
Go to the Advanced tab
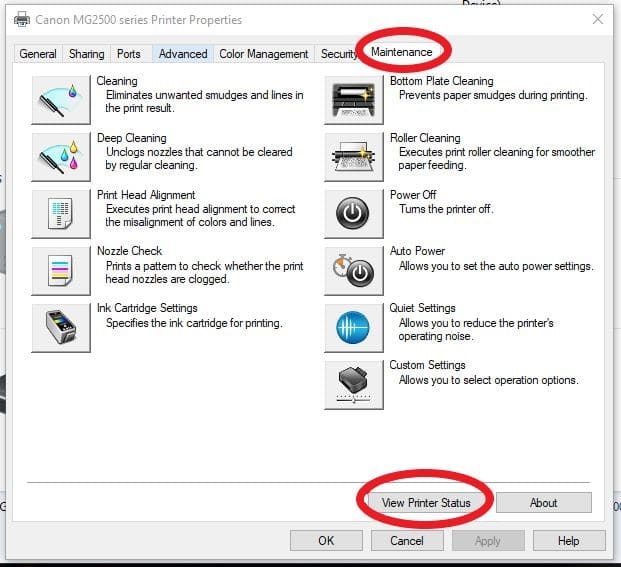click(x=183, y=54)
